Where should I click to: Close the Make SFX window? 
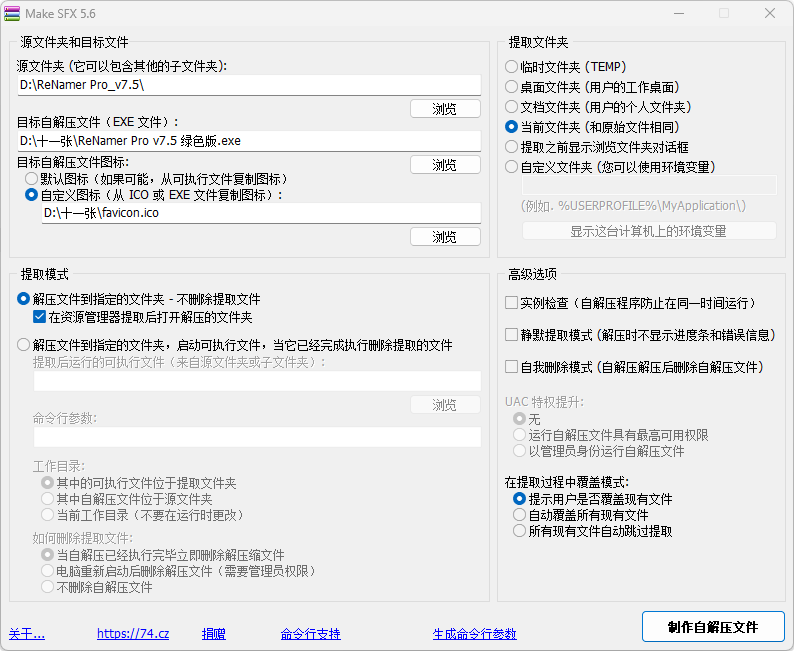pos(770,14)
